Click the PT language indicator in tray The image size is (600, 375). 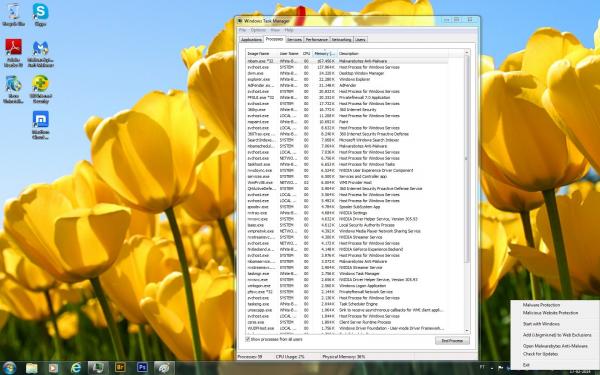(x=482, y=367)
